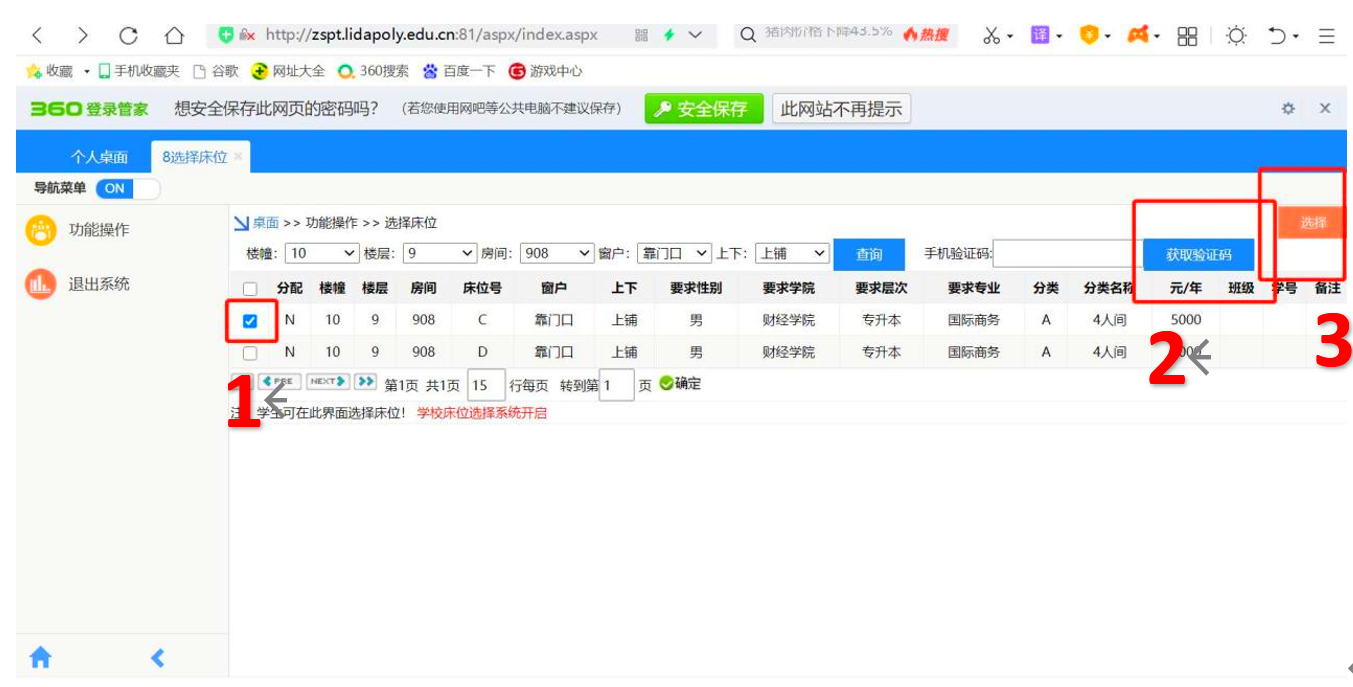The height and width of the screenshot is (687, 1353).
Task: Click the NEXT page button
Action: [328, 382]
